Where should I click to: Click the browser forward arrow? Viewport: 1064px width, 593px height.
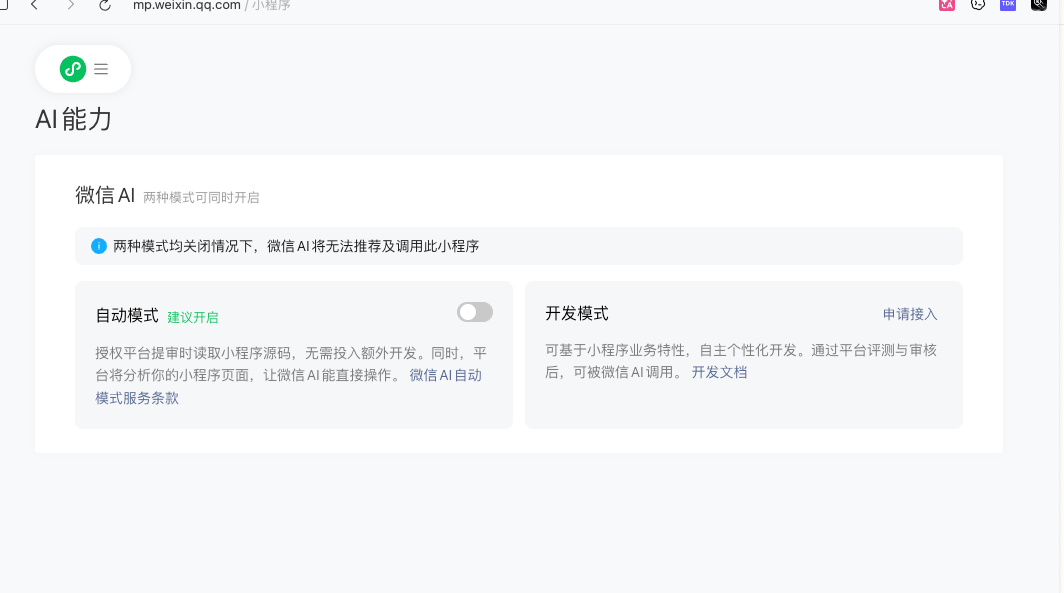71,5
